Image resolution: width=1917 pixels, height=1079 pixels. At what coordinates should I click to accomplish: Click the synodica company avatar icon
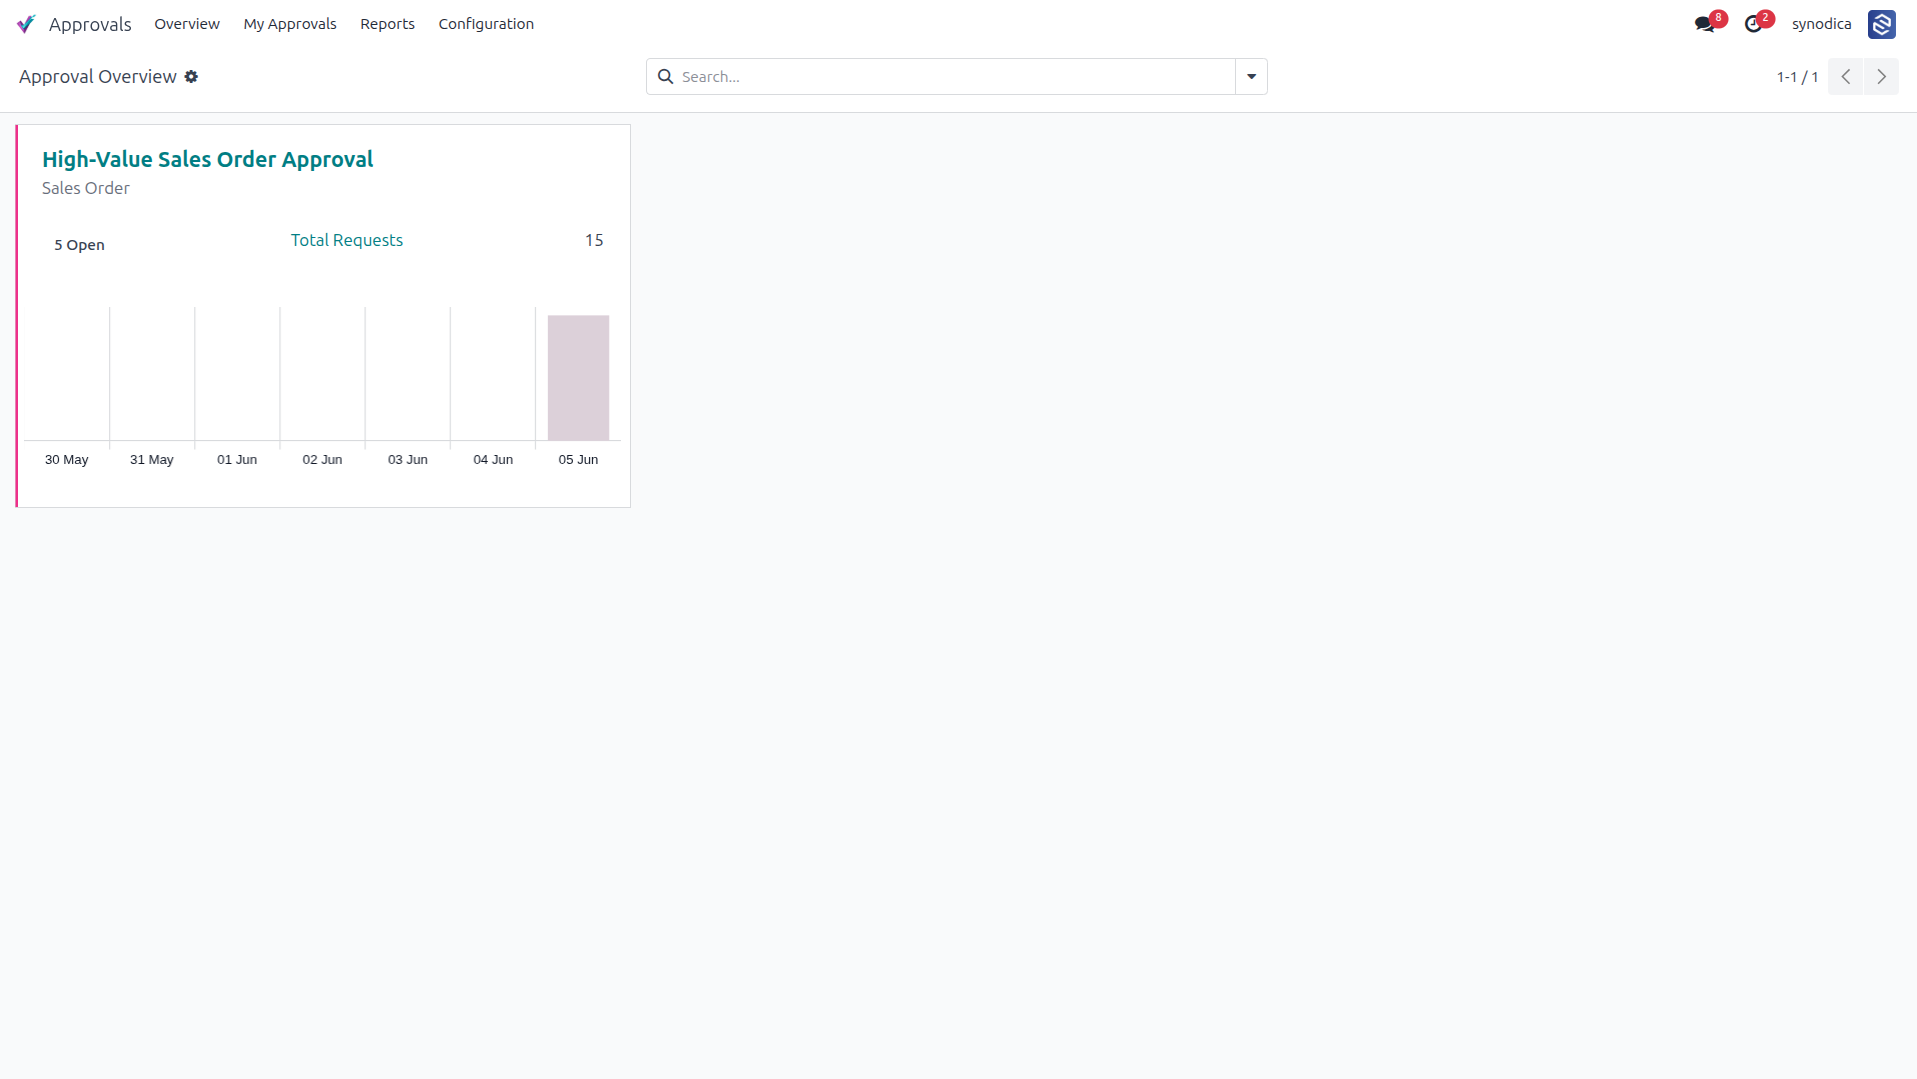coord(1882,24)
